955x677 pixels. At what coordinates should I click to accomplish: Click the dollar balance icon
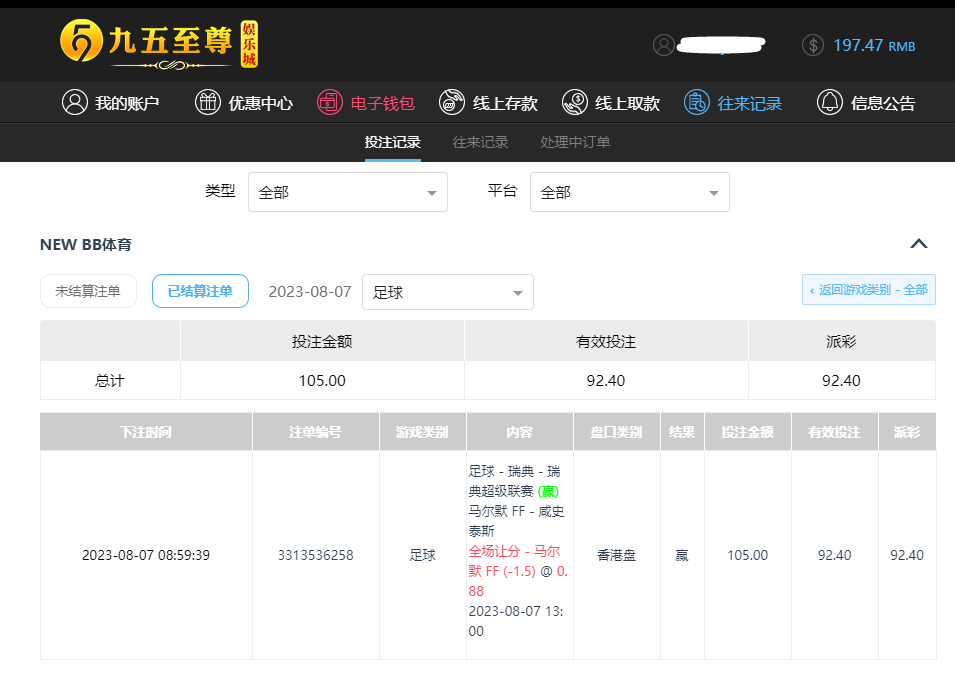point(813,45)
